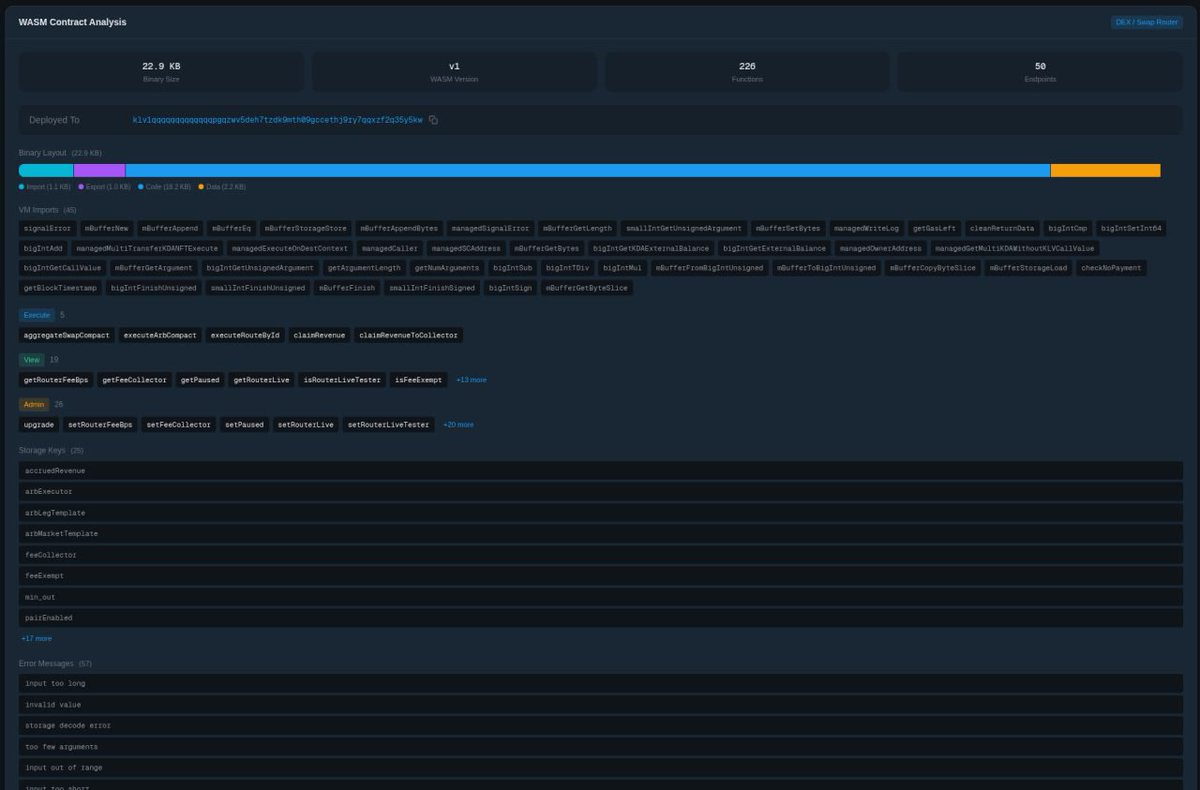Select the setFeeCollector admin endpoint
This screenshot has width=1200, height=790.
pos(179,425)
